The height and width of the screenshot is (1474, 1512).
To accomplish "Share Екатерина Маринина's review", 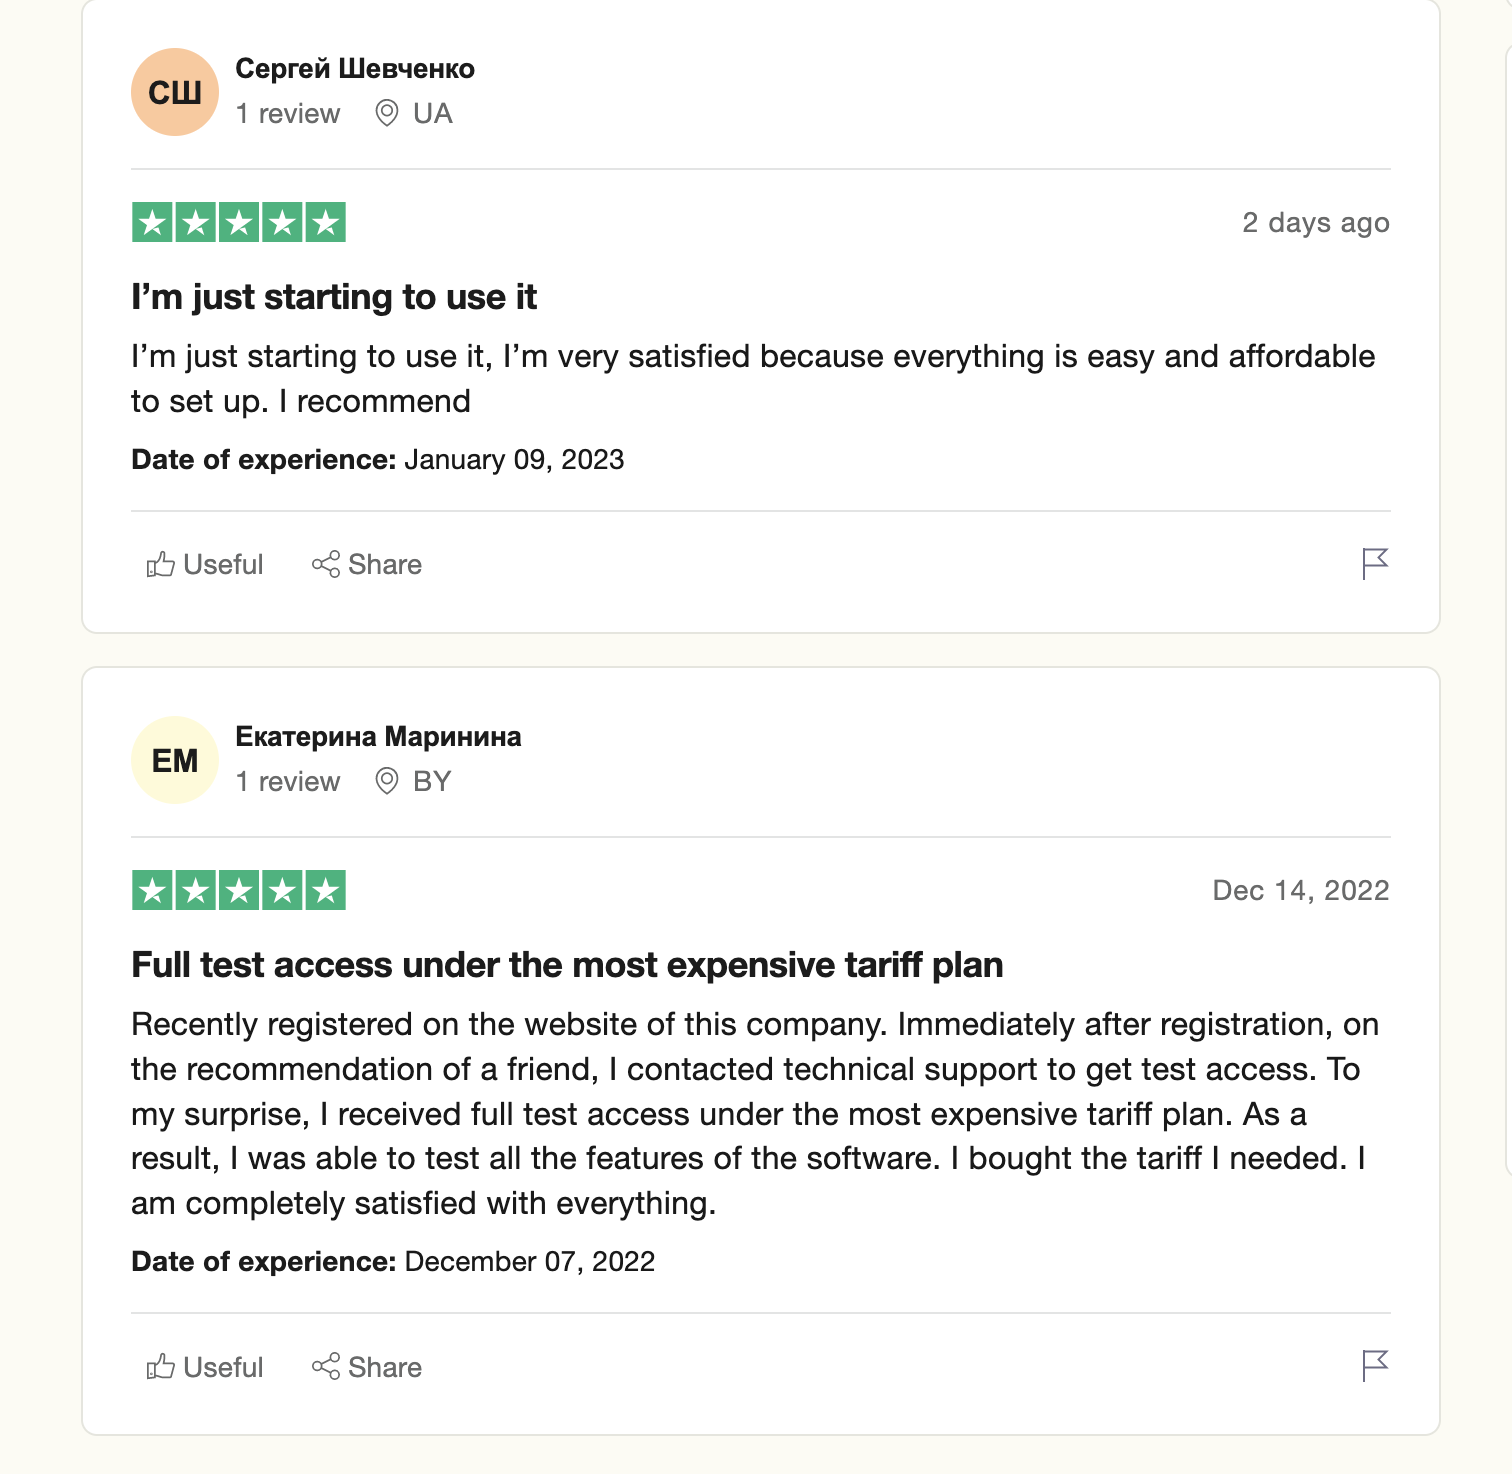I will click(367, 1367).
